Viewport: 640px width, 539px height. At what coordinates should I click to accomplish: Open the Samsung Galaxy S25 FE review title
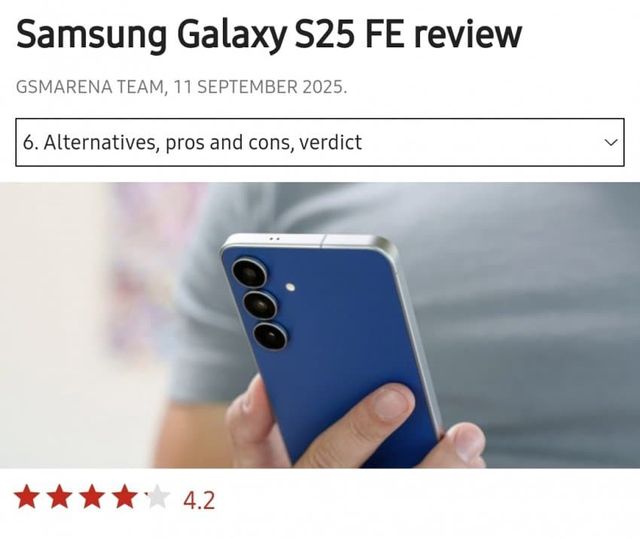point(269,34)
